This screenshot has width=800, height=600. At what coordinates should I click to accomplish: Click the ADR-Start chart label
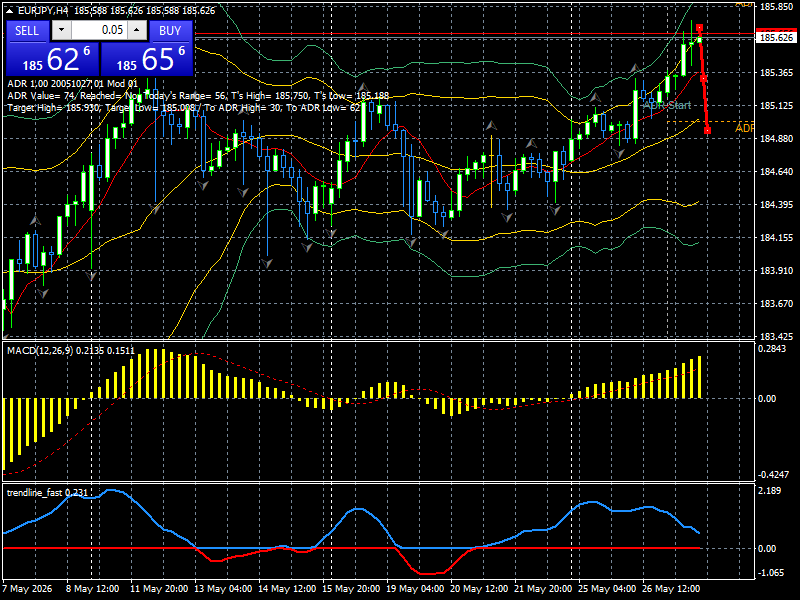click(667, 105)
